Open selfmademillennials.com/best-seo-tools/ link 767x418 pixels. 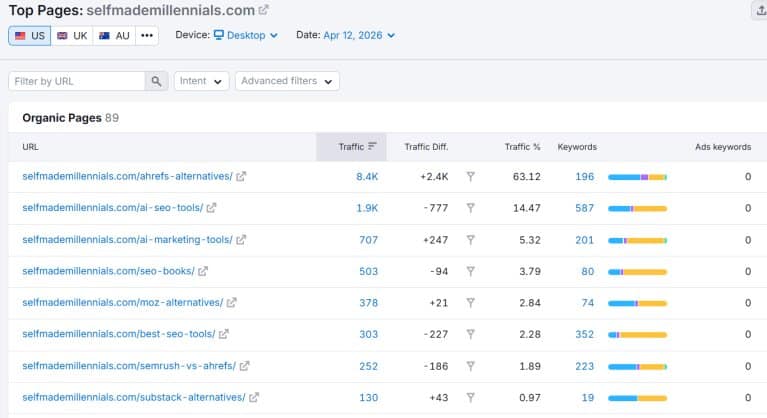(x=118, y=334)
